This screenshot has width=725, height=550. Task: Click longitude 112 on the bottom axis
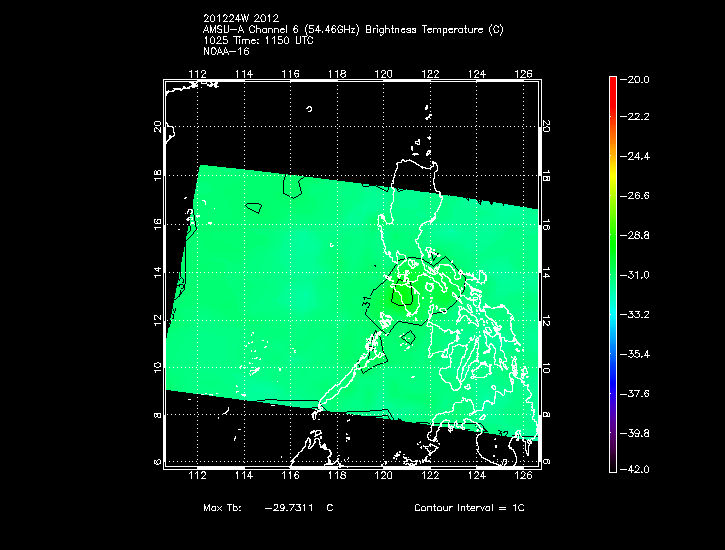[x=197, y=475]
